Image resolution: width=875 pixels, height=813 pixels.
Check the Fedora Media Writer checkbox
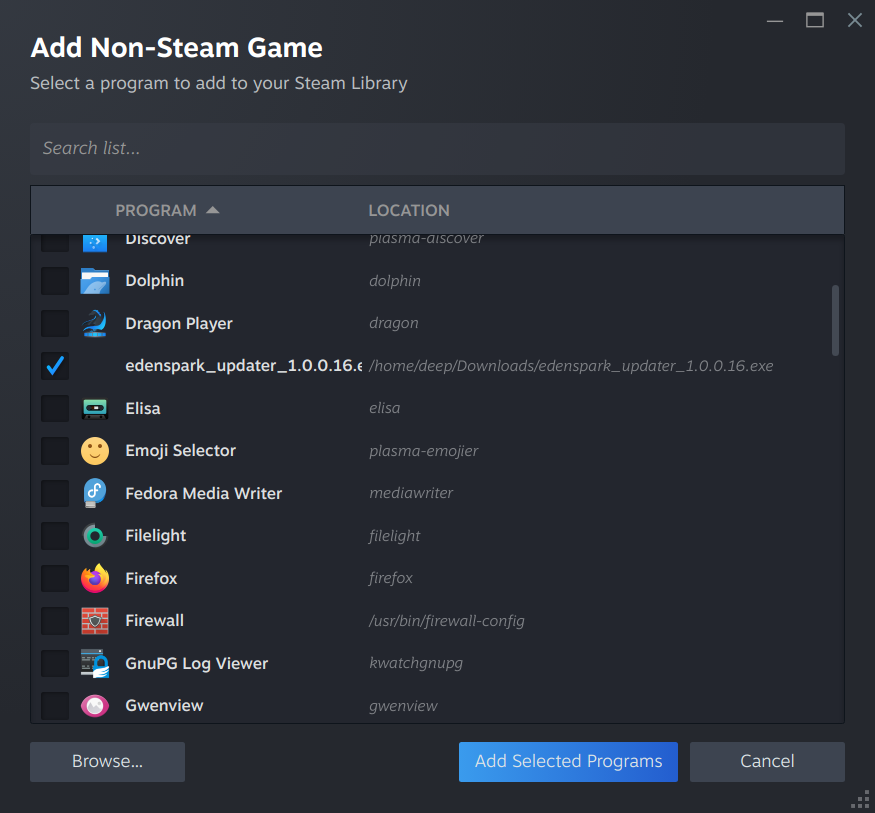tap(55, 493)
